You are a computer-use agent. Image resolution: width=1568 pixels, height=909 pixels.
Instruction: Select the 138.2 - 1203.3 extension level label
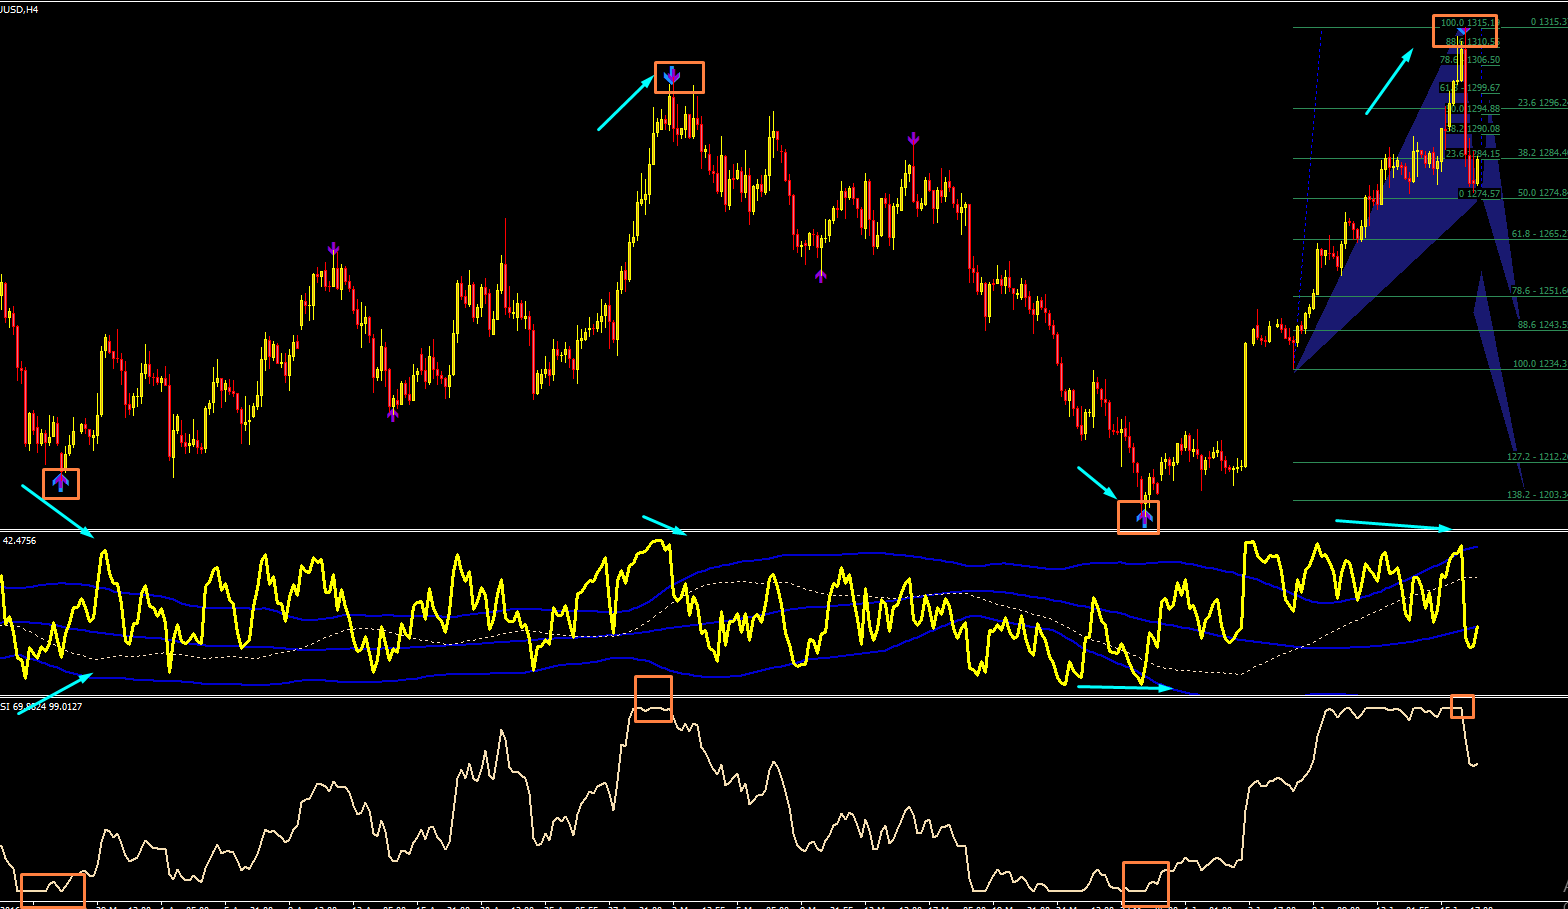click(1537, 495)
